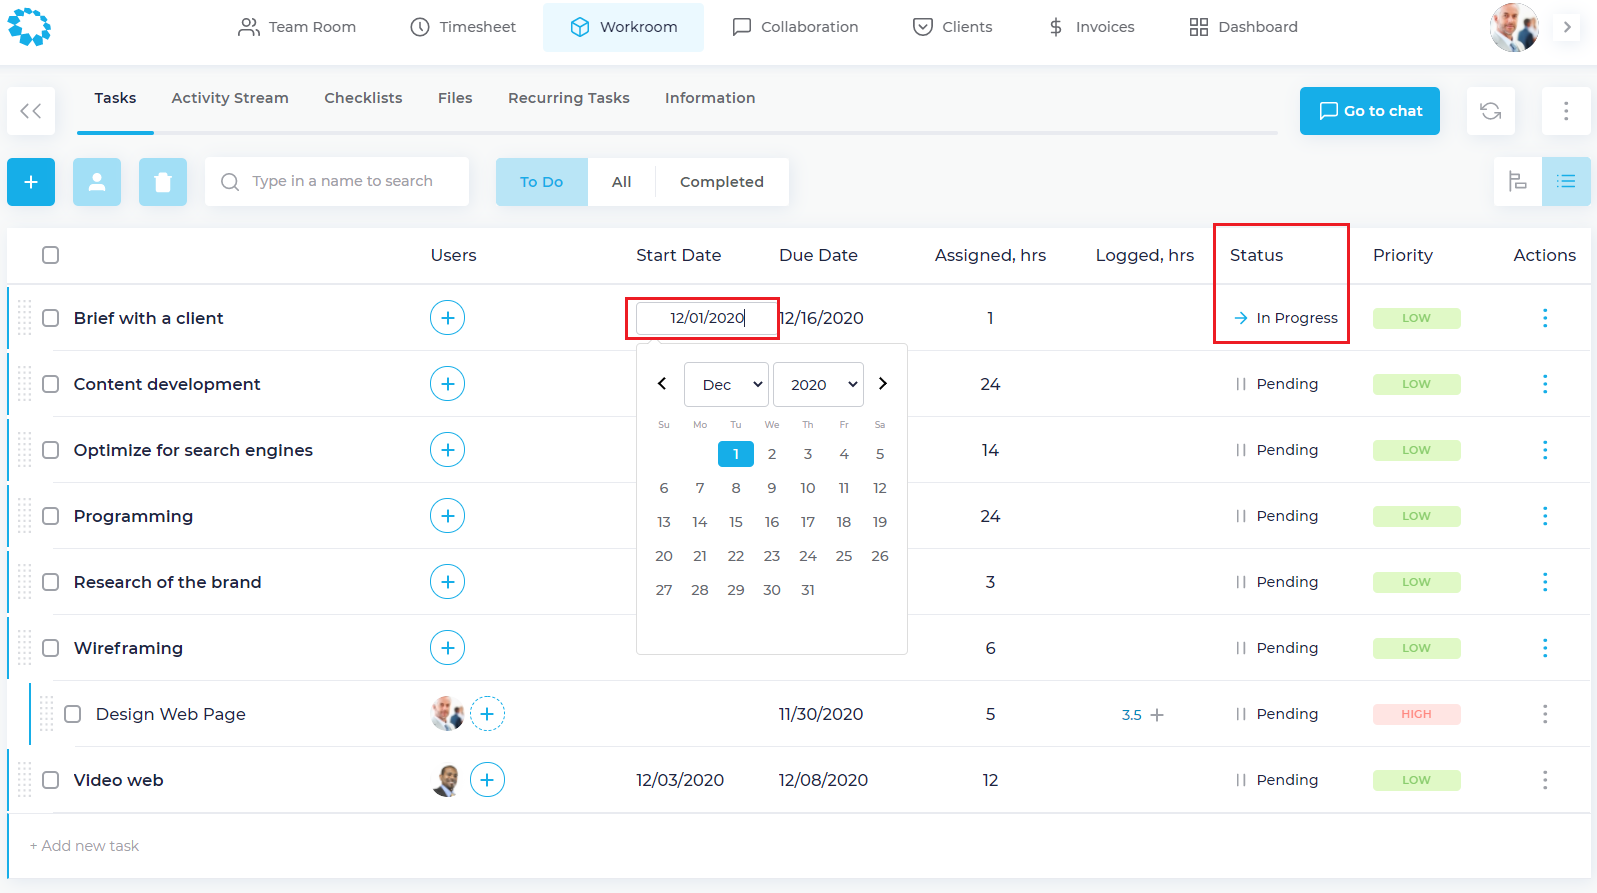The width and height of the screenshot is (1597, 893).
Task: Add a user to Programming task
Action: coord(447,516)
